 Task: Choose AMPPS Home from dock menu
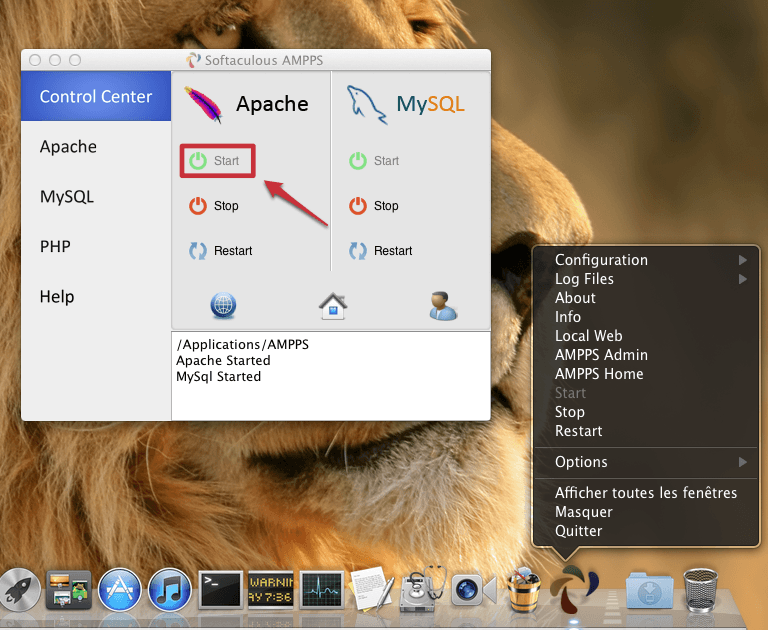tap(646, 374)
